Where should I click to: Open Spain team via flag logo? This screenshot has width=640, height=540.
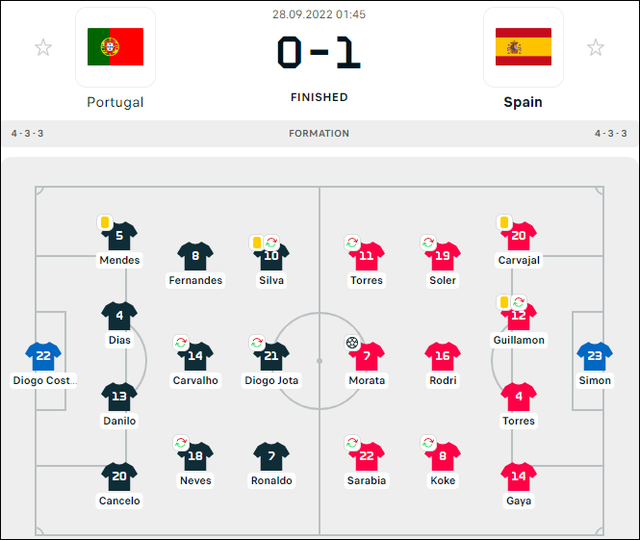tap(523, 47)
